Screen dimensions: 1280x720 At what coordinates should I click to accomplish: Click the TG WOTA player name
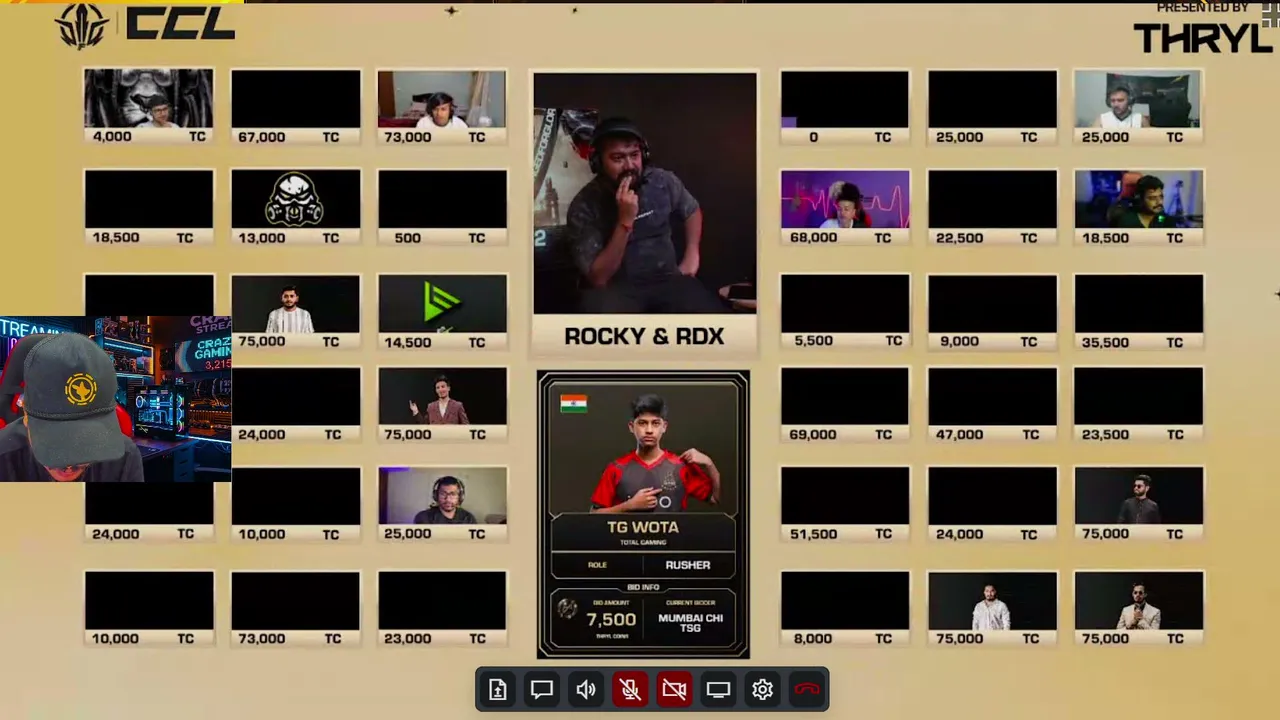643,527
